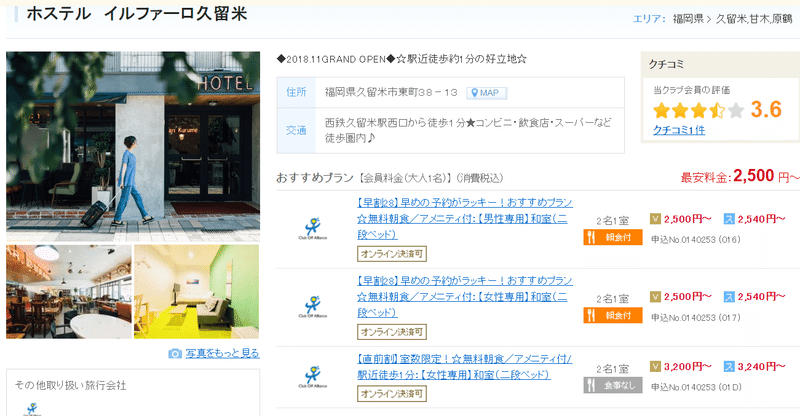Click 3,240円 price in 直前割 plan

point(761,366)
